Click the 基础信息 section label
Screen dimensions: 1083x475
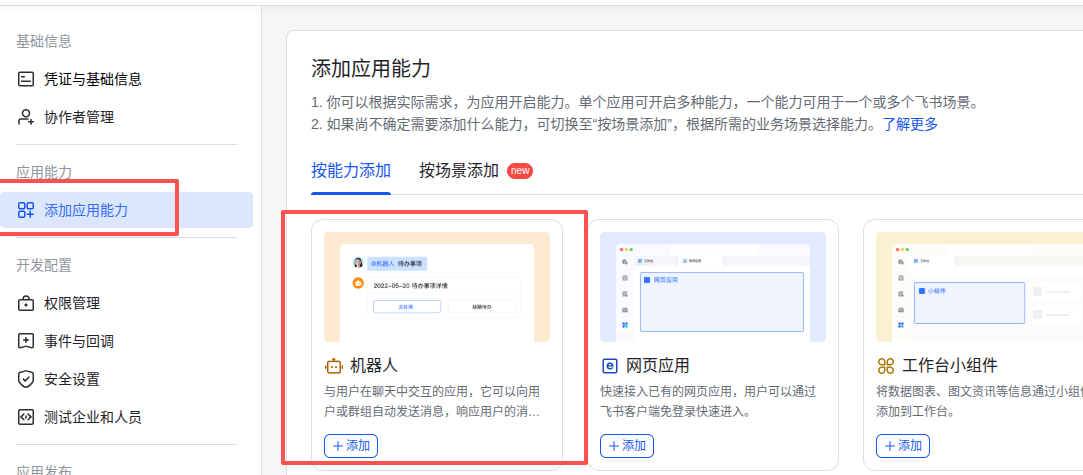pos(44,41)
